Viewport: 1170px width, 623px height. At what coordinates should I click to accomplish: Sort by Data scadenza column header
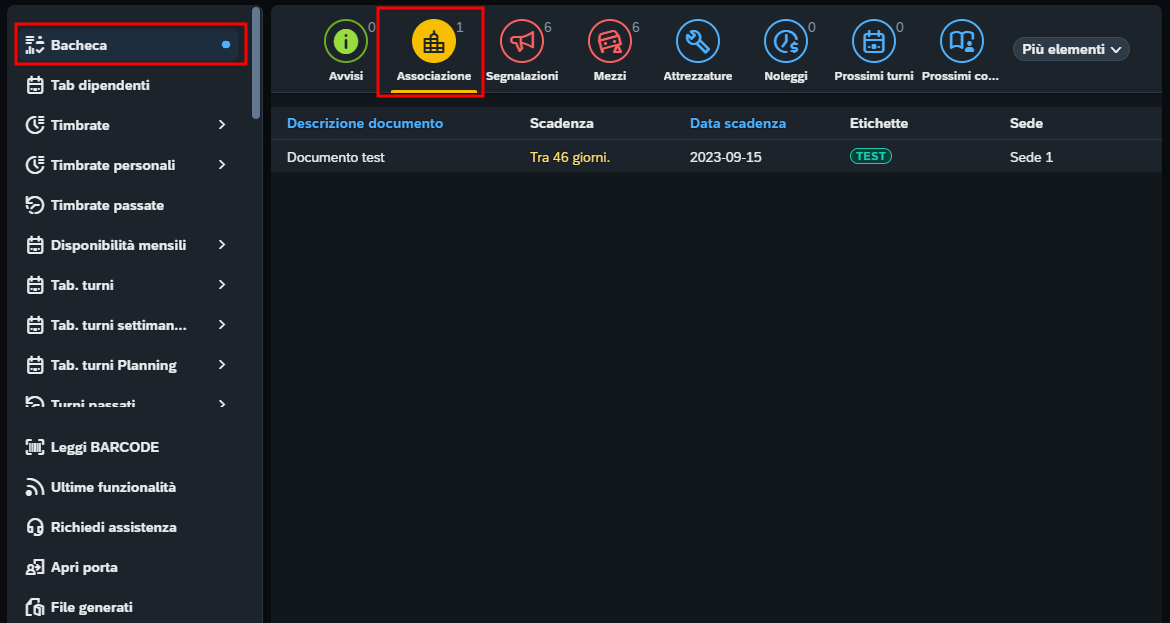point(737,123)
